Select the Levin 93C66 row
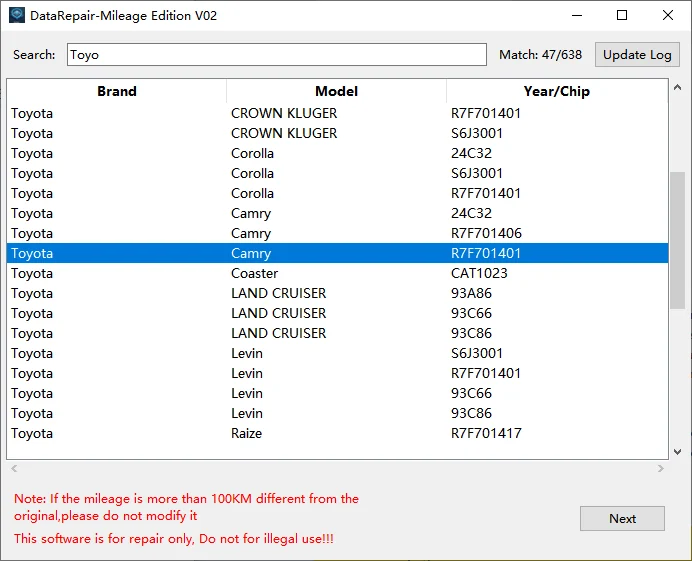This screenshot has width=692, height=561. click(x=337, y=393)
